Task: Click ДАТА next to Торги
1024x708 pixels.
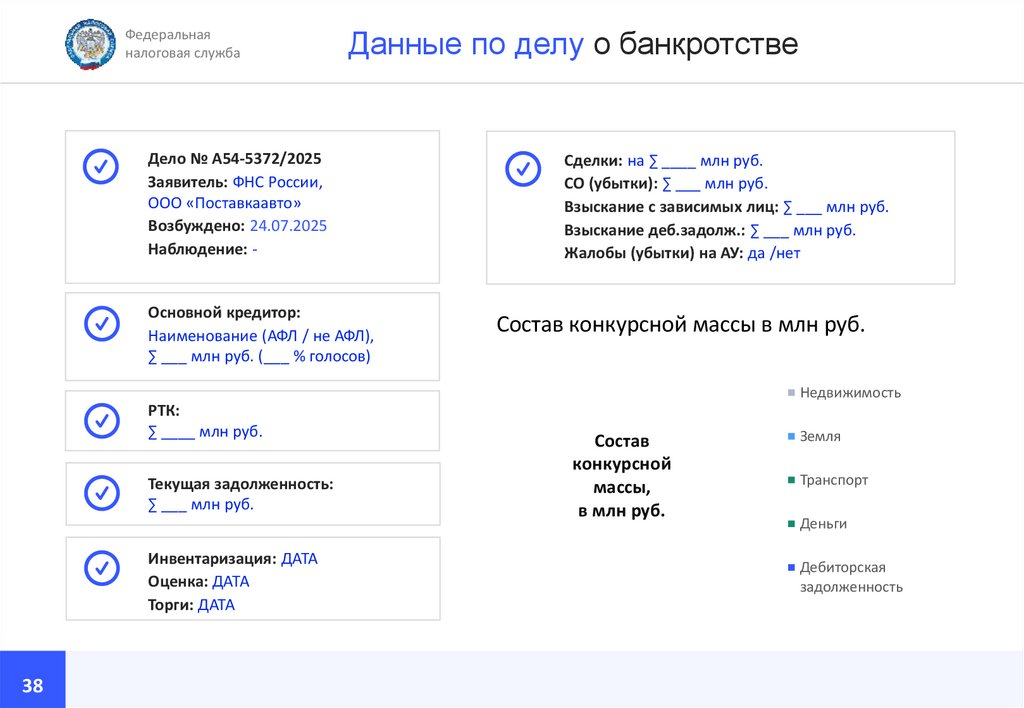Action: point(216,605)
